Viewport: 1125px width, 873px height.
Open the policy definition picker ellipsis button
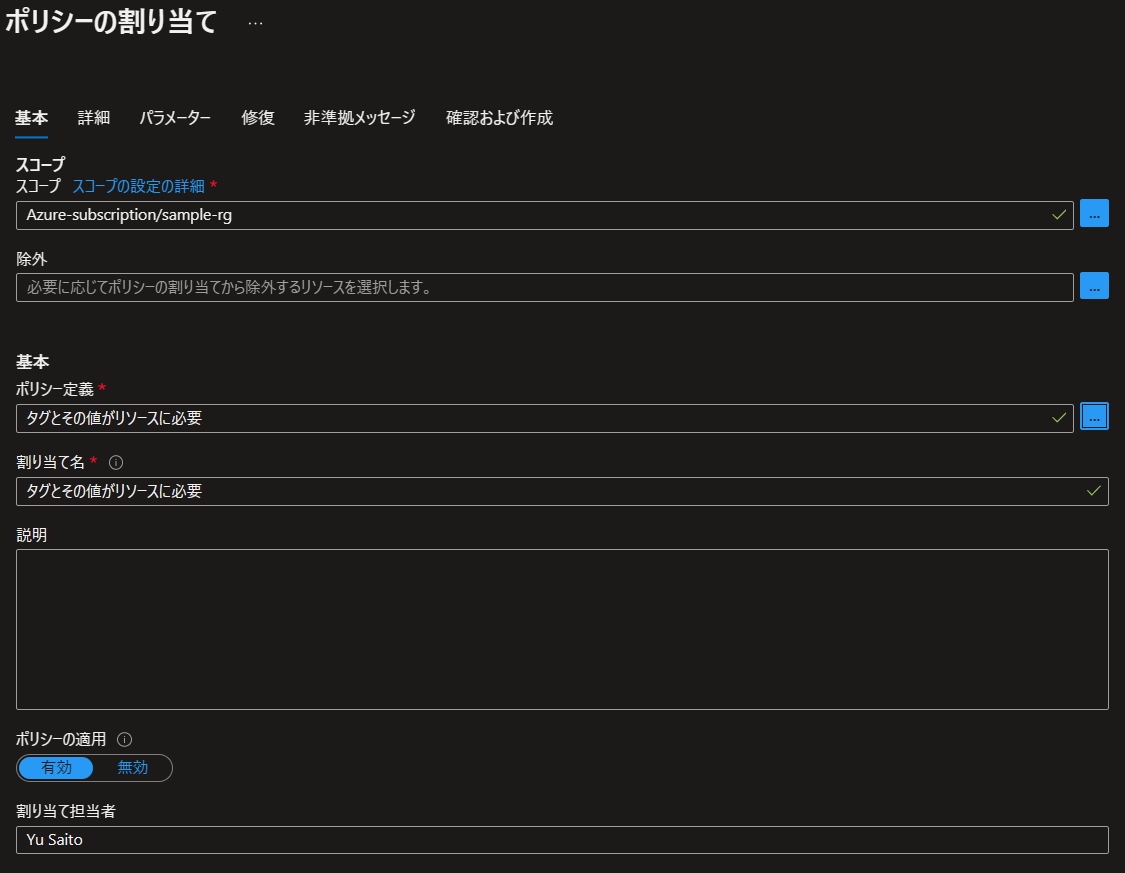(1093, 417)
